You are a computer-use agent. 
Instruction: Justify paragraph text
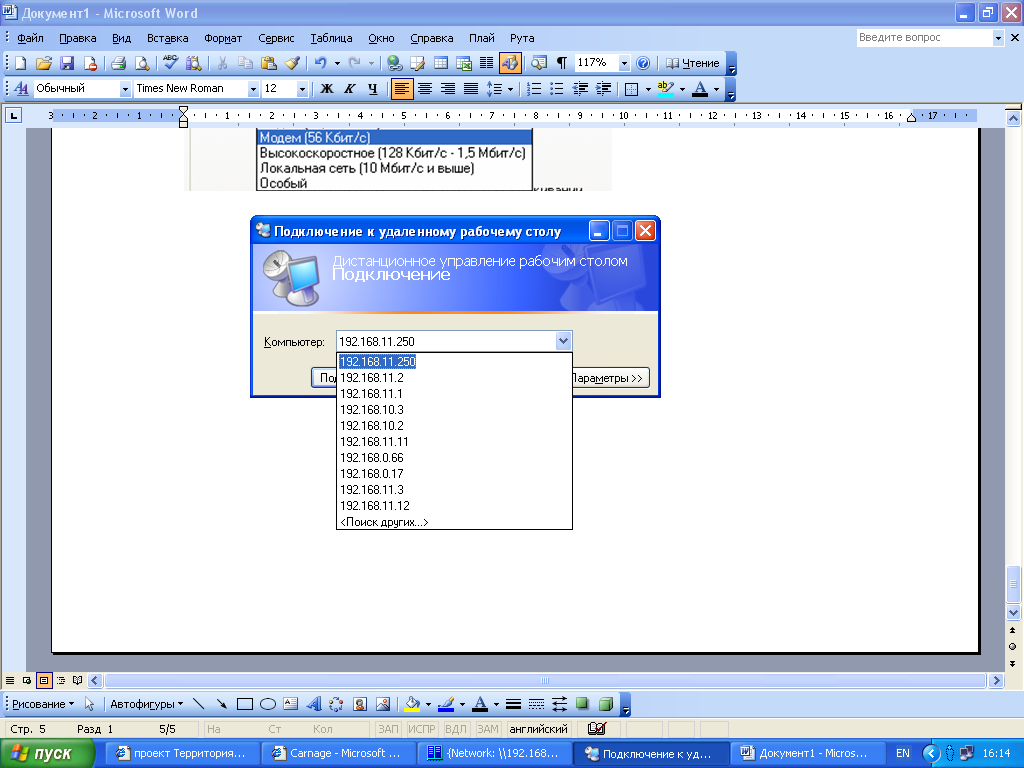[471, 89]
